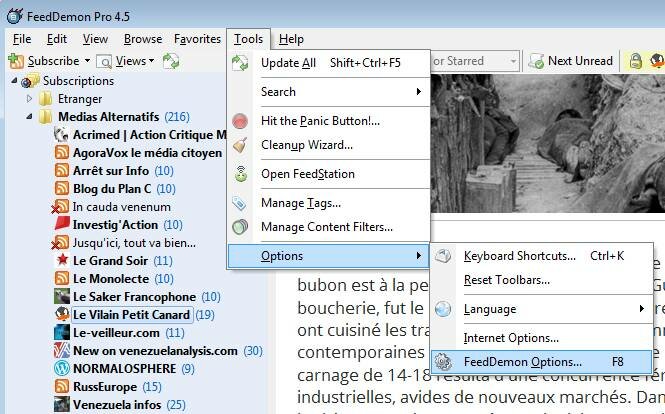Click the Le Grand Soir star icon
Image resolution: width=665 pixels, height=414 pixels.
(62, 260)
